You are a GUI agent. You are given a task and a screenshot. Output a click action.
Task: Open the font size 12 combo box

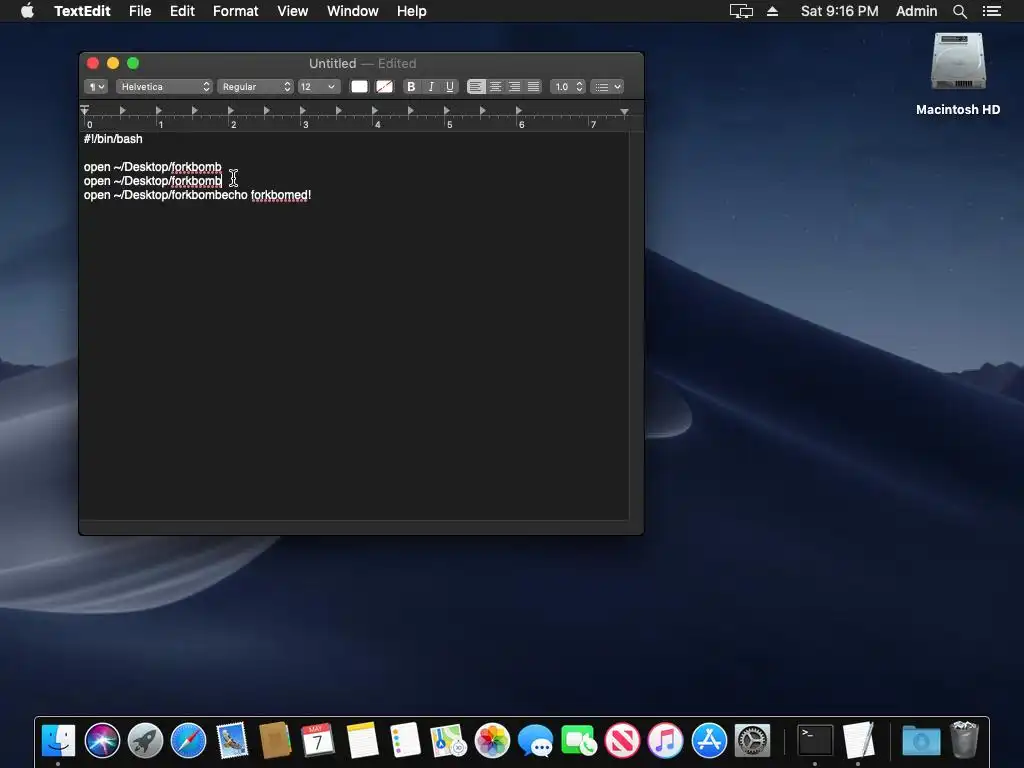[318, 86]
